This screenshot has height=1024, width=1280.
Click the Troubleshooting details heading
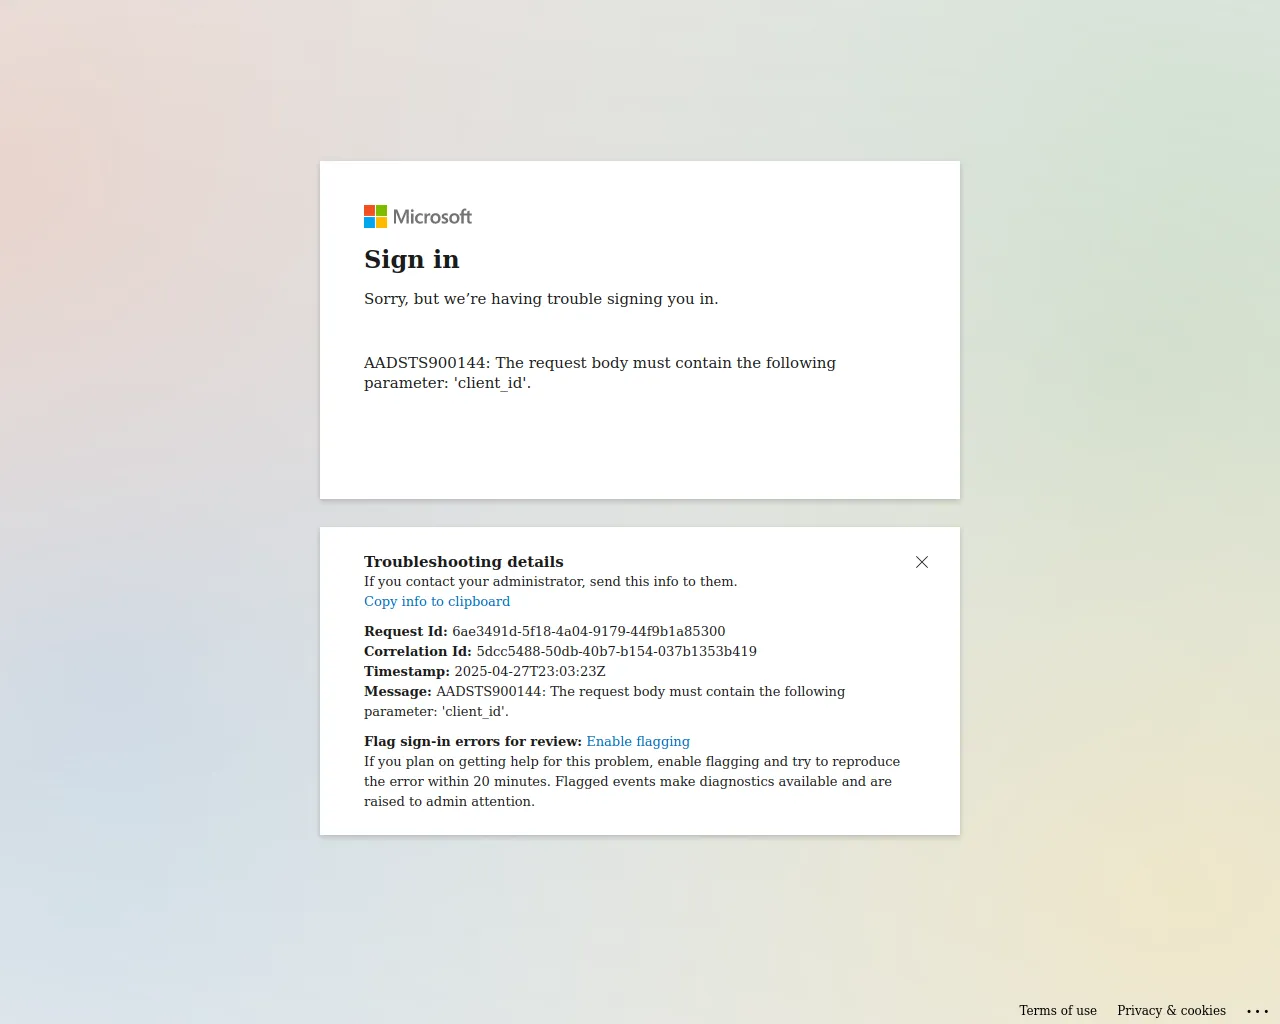coord(464,562)
